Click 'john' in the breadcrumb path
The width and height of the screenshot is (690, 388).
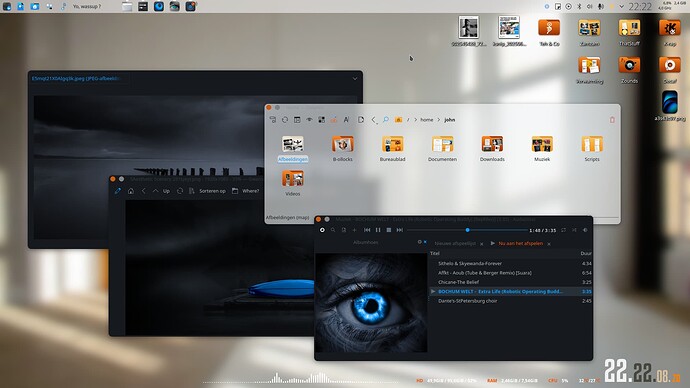pos(449,120)
